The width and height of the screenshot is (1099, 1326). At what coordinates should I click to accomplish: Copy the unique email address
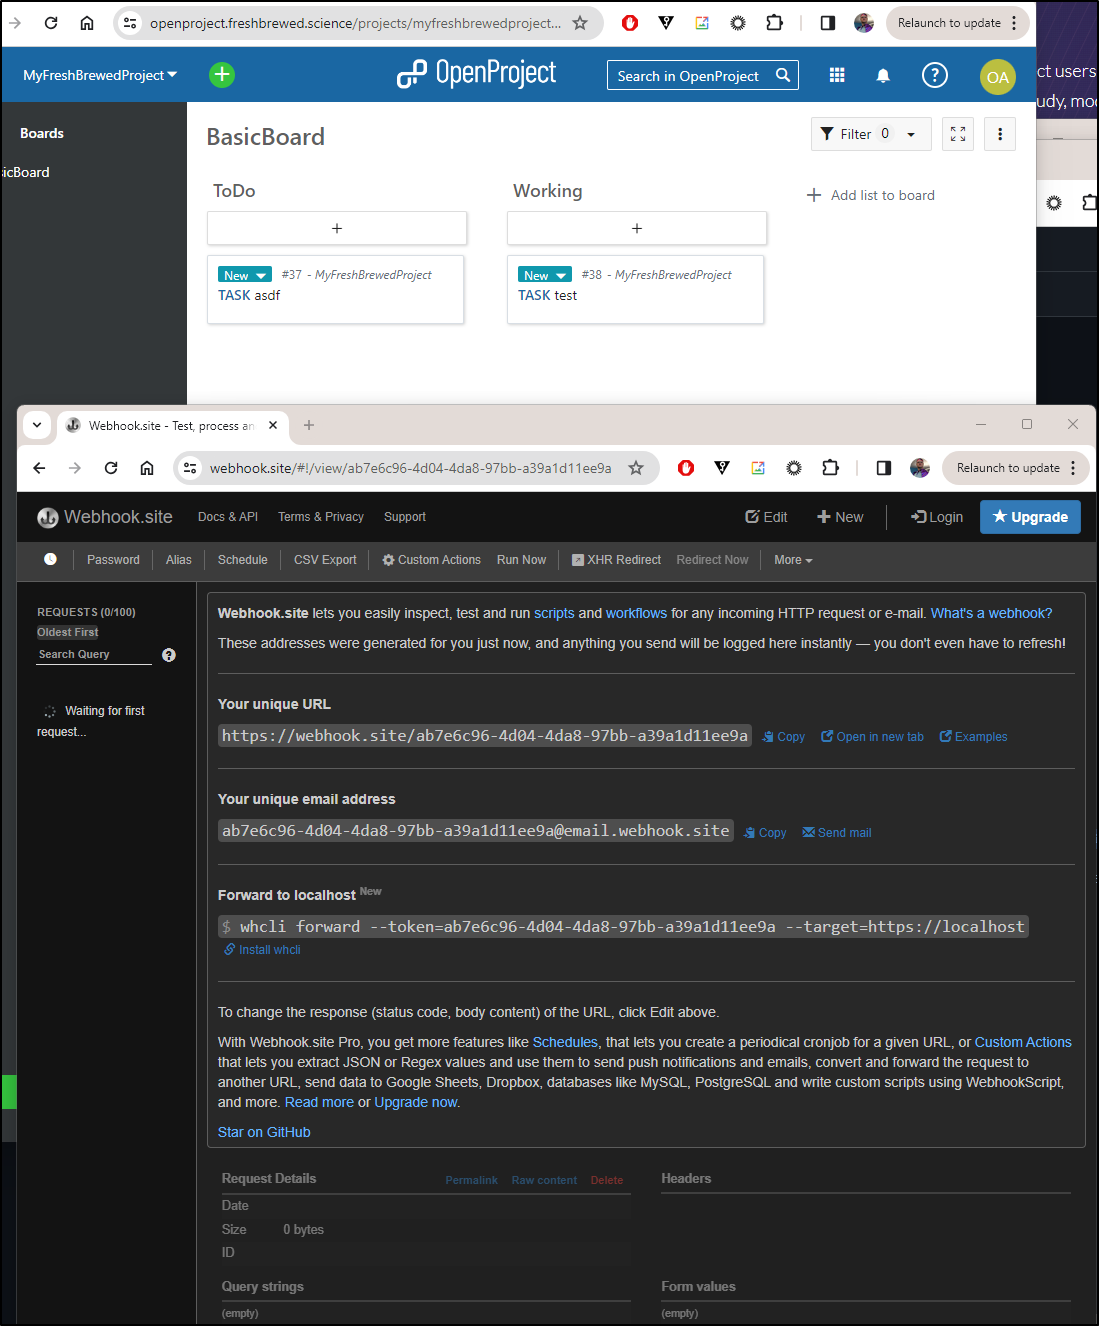point(765,833)
